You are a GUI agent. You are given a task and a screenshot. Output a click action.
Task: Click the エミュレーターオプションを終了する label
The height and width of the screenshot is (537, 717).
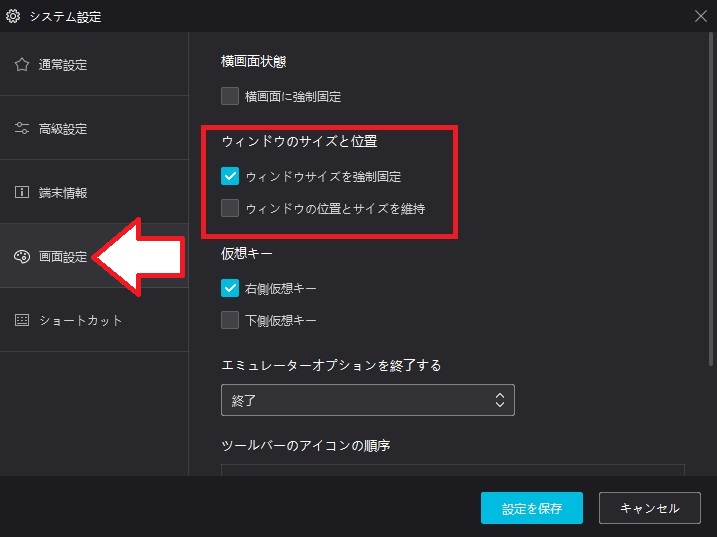[x=331, y=365]
